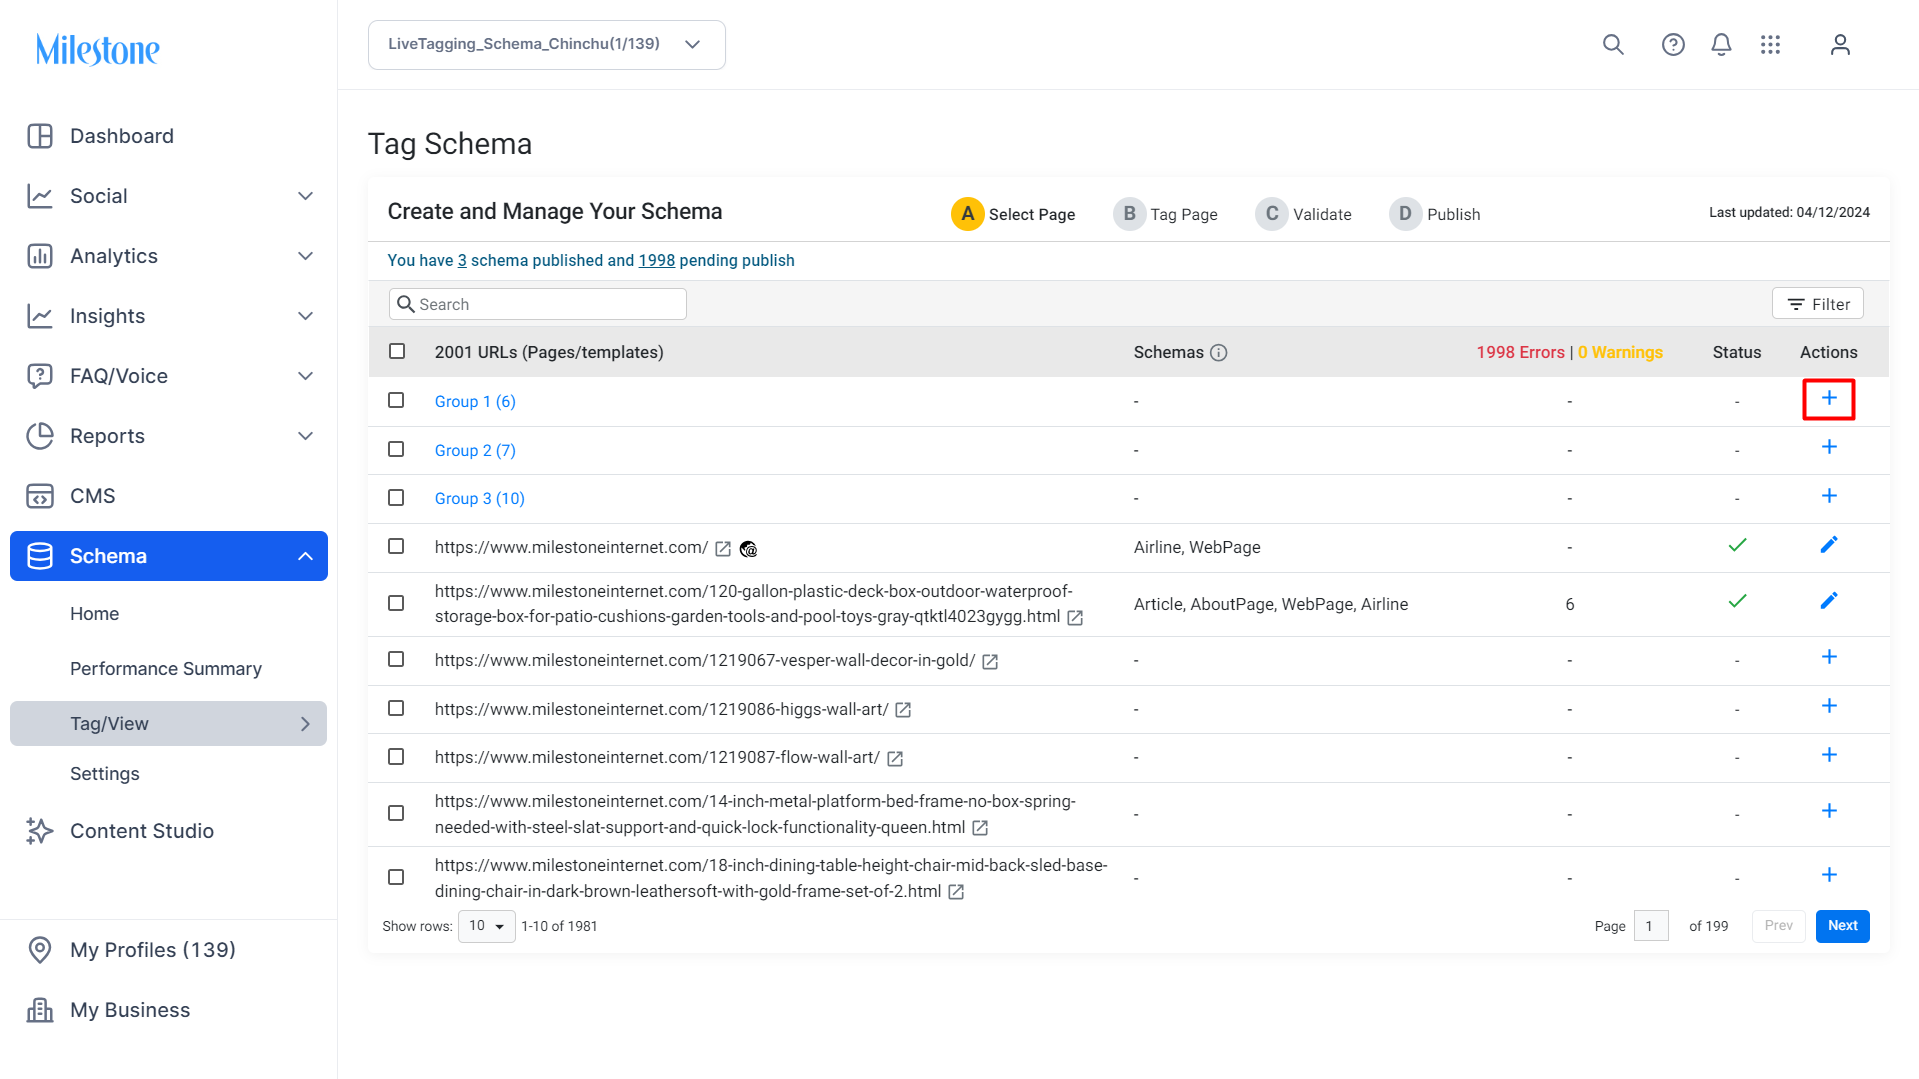Expand the Tag/View submenu

pos(306,724)
